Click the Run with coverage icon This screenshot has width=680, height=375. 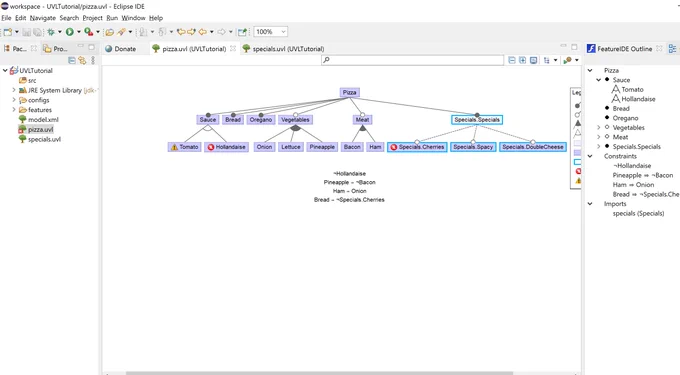coord(88,32)
